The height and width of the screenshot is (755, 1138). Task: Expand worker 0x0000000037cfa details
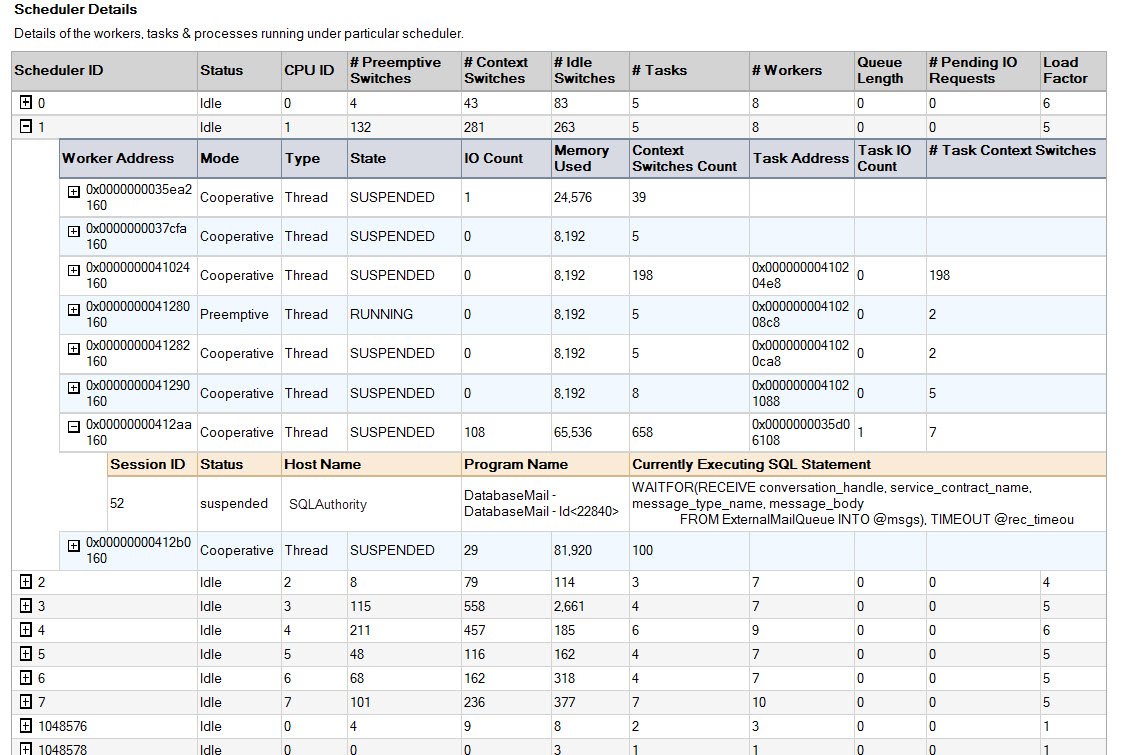coord(73,231)
